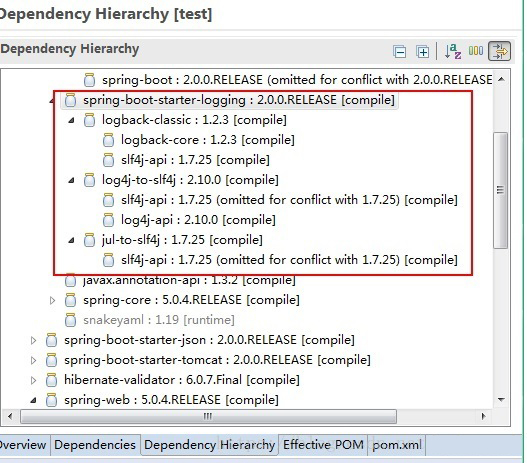Expand the spring-core dependency node

coord(52,300)
